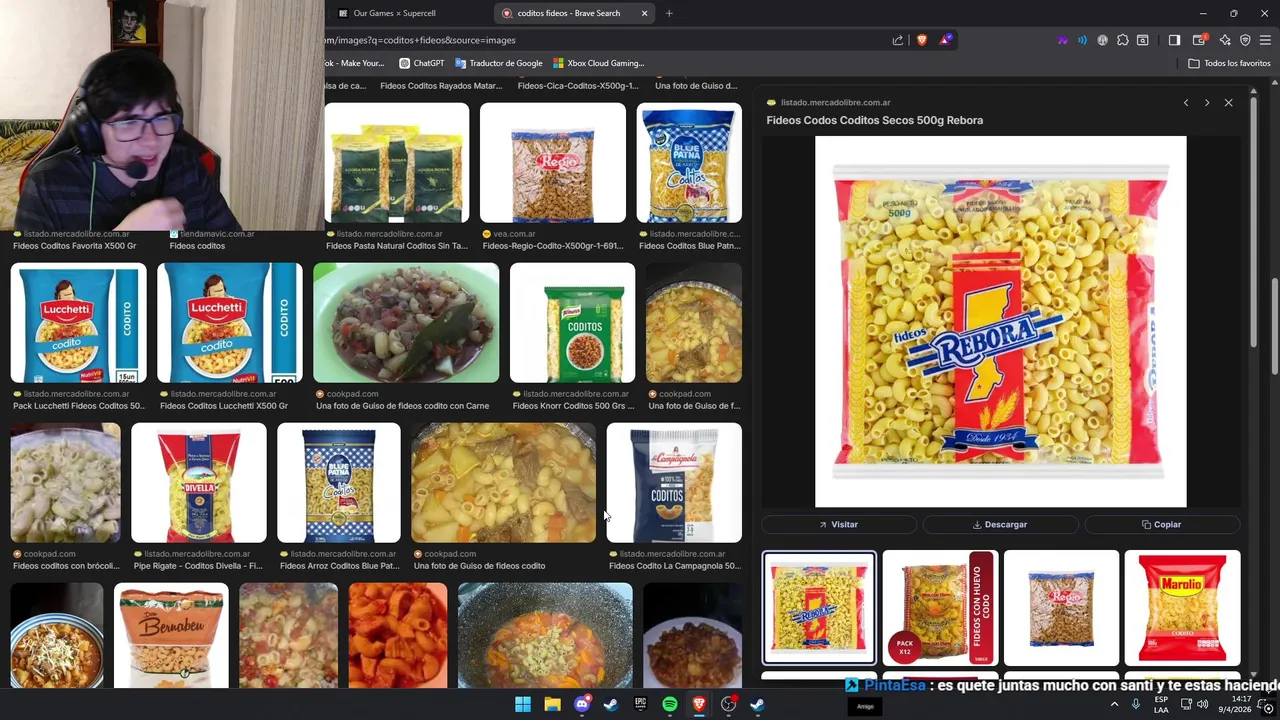Select the Rebora related thumbnail
This screenshot has height=720, width=1280.
point(819,608)
